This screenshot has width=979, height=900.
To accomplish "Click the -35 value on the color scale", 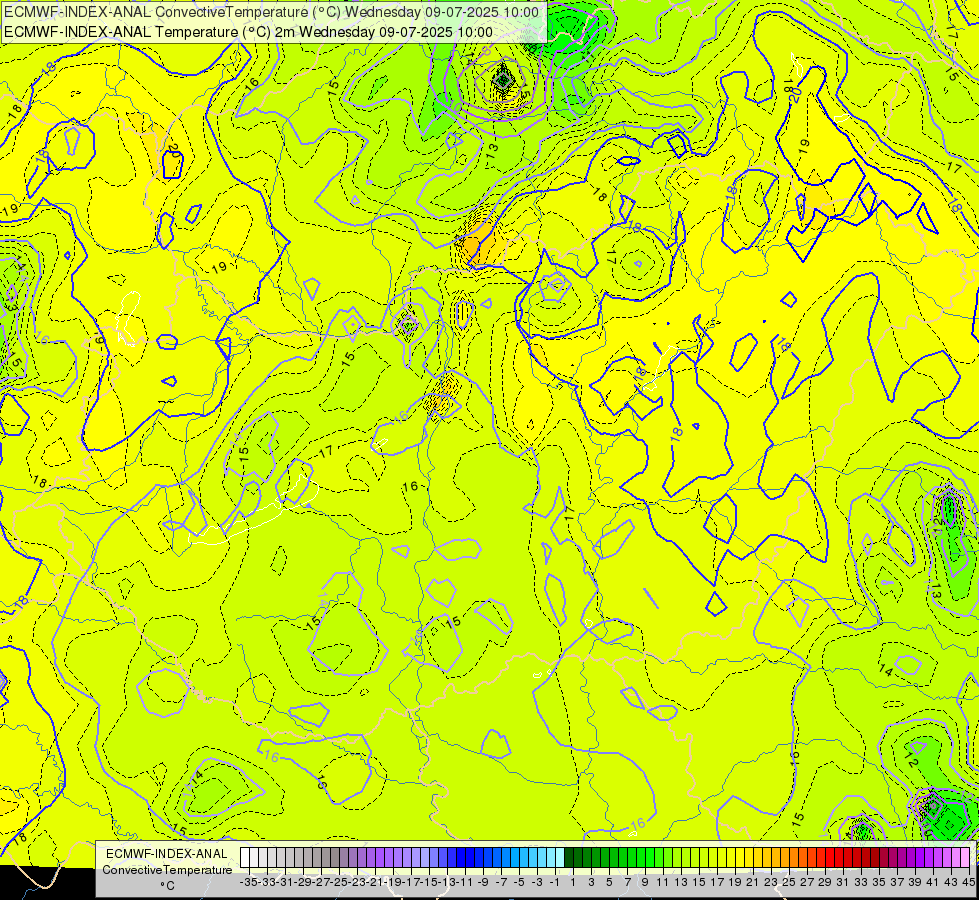I will (249, 882).
